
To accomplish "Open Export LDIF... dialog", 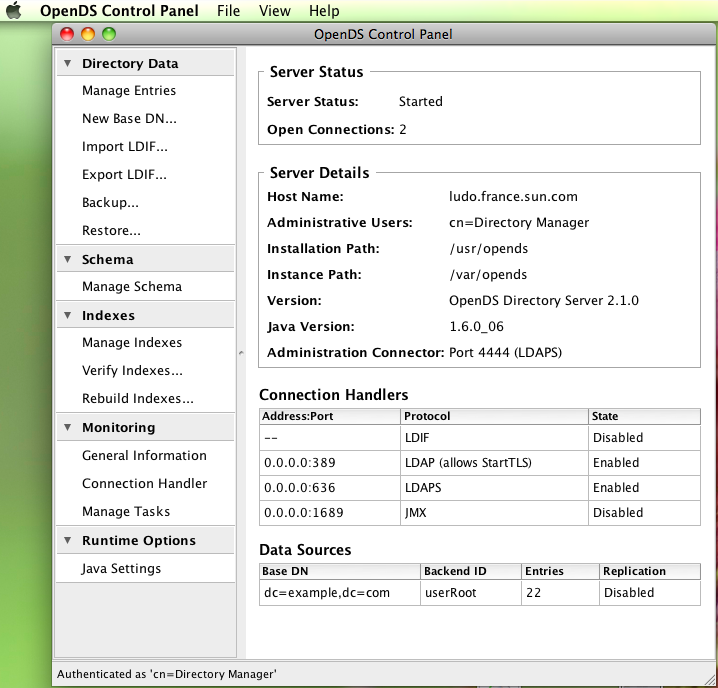I will [x=124, y=175].
